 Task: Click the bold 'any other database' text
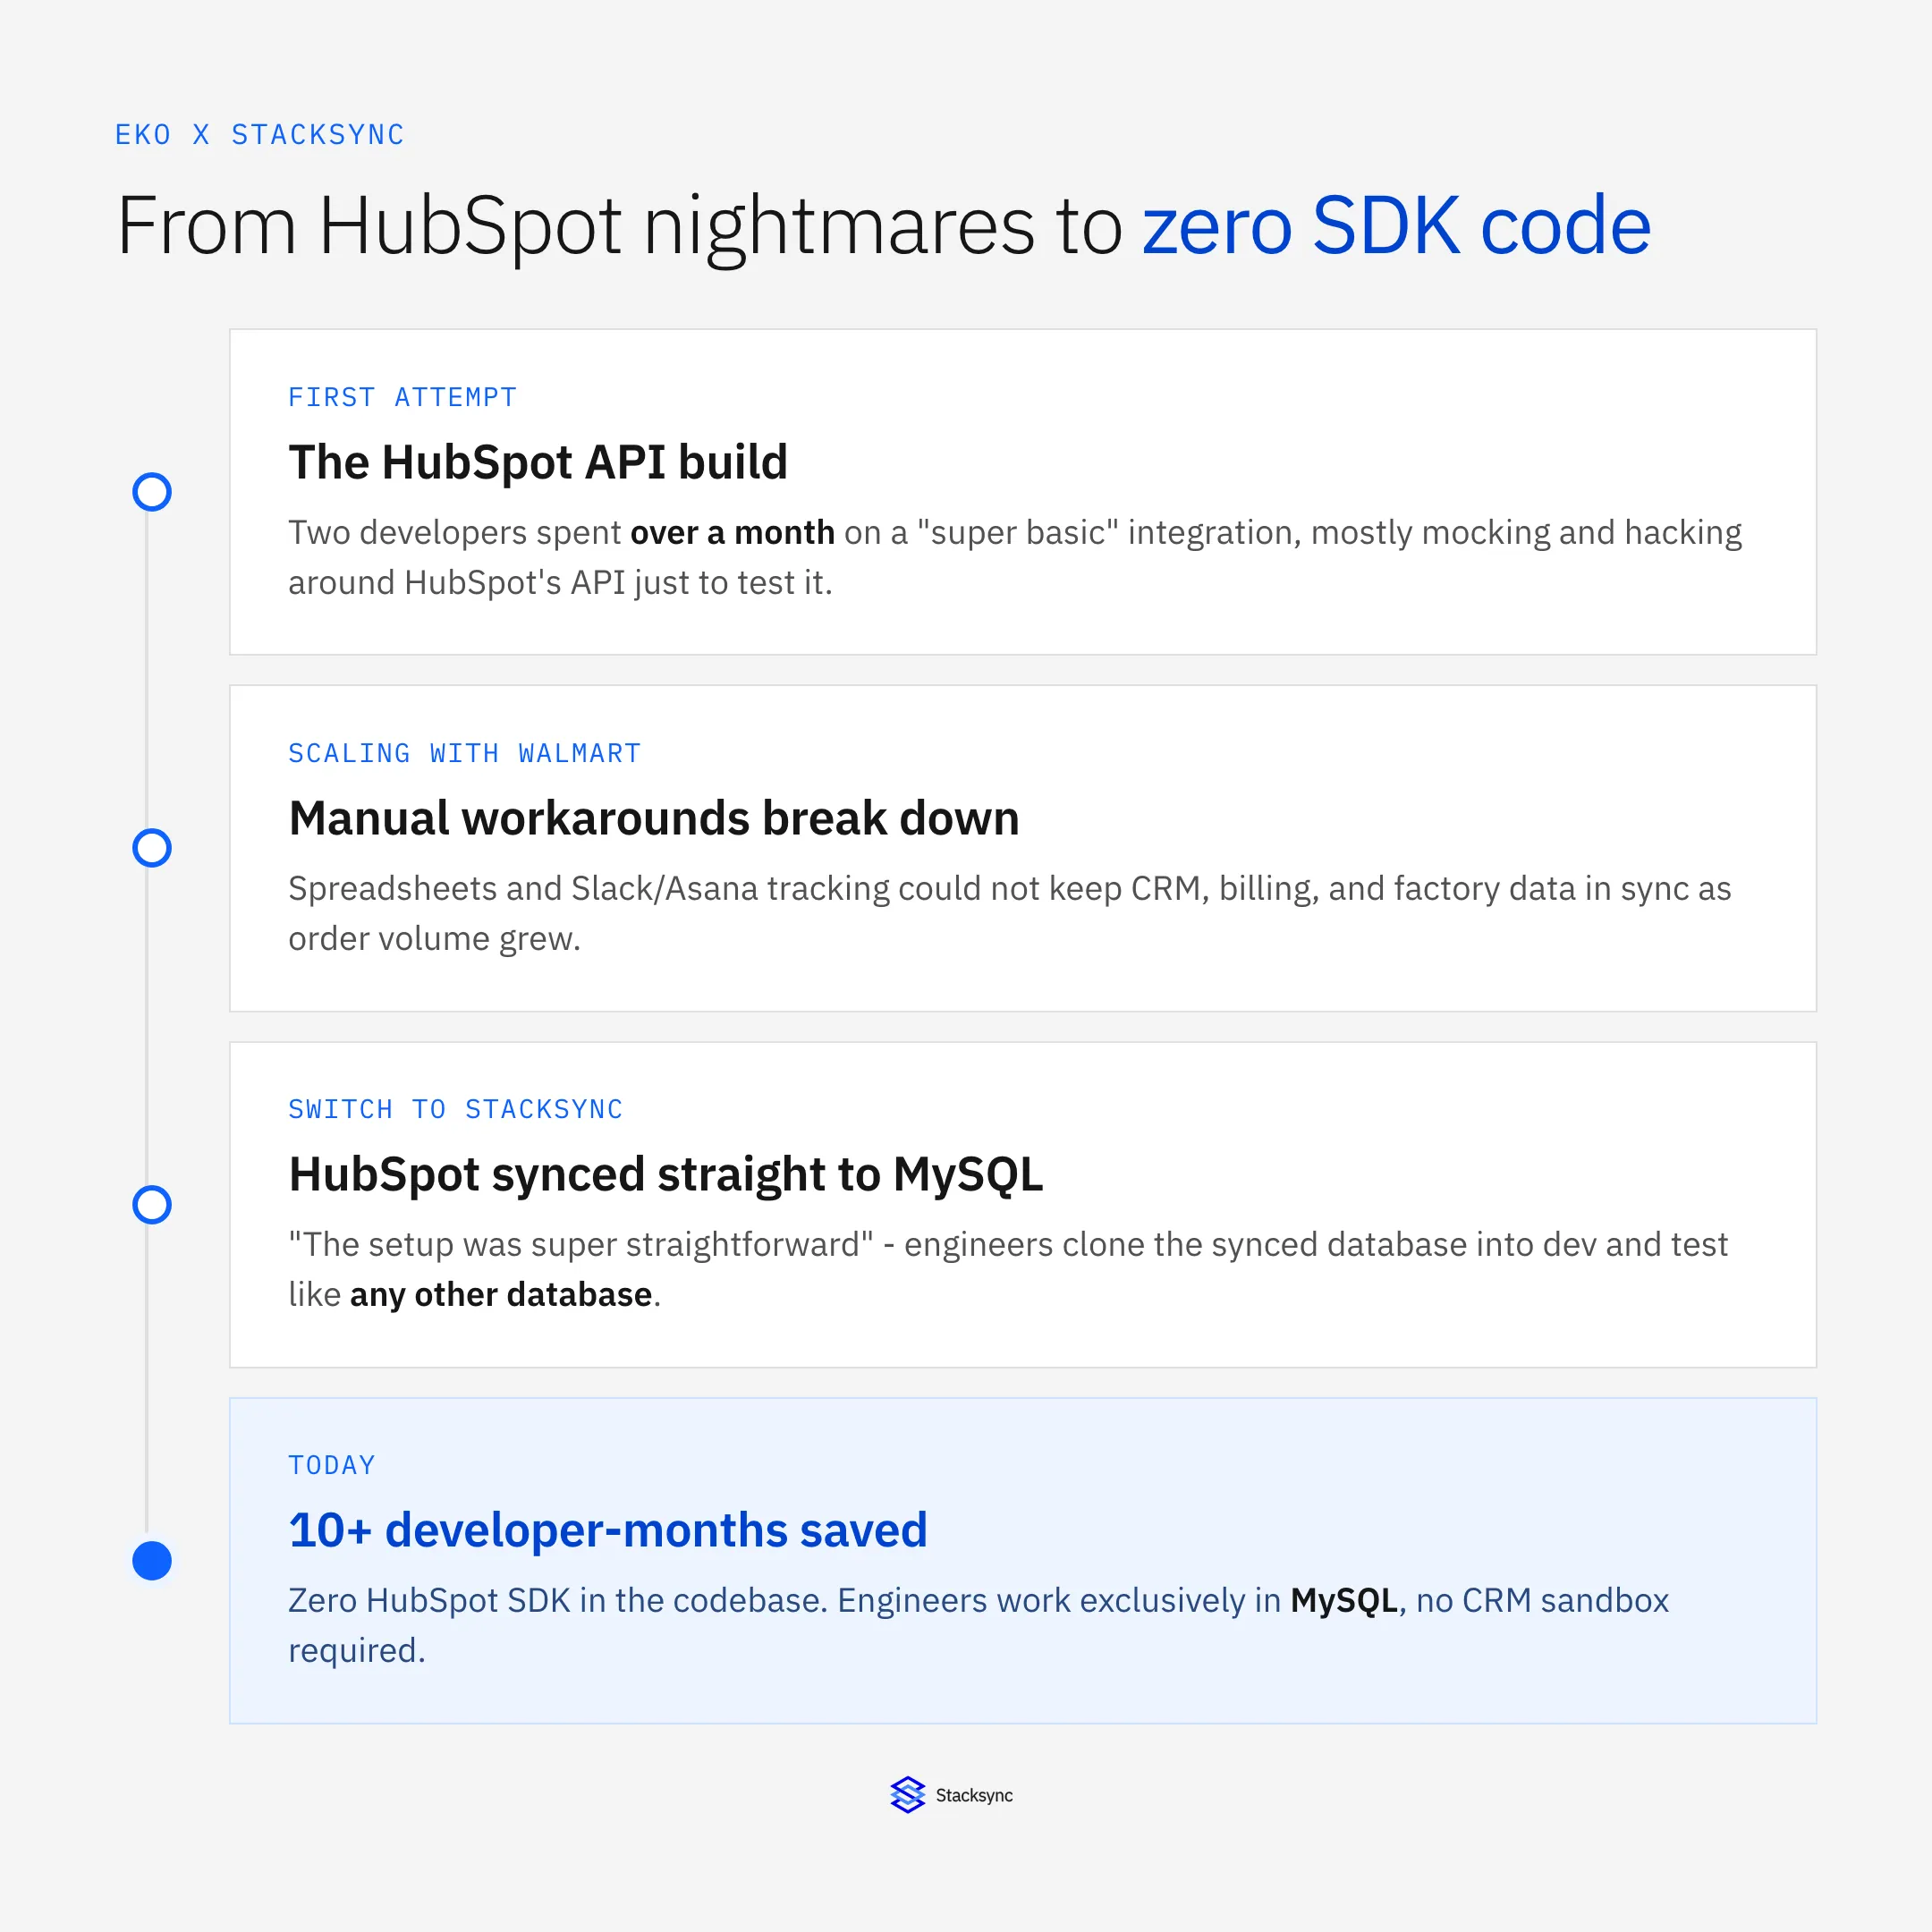[501, 1295]
